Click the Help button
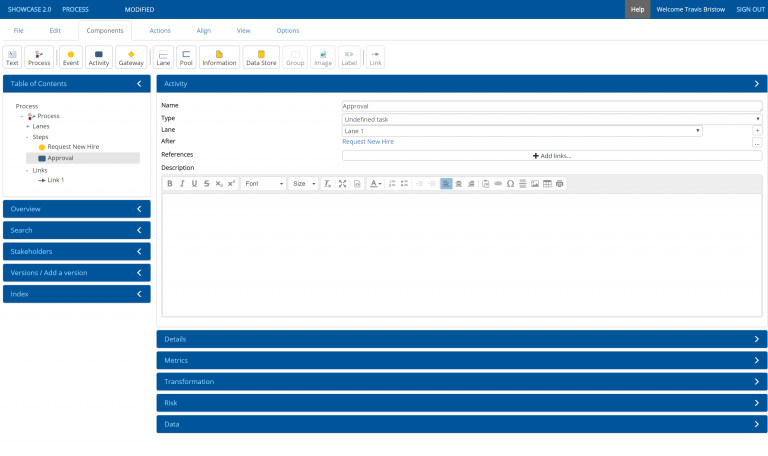Viewport: 768px width, 456px height. pyautogui.click(x=637, y=9)
